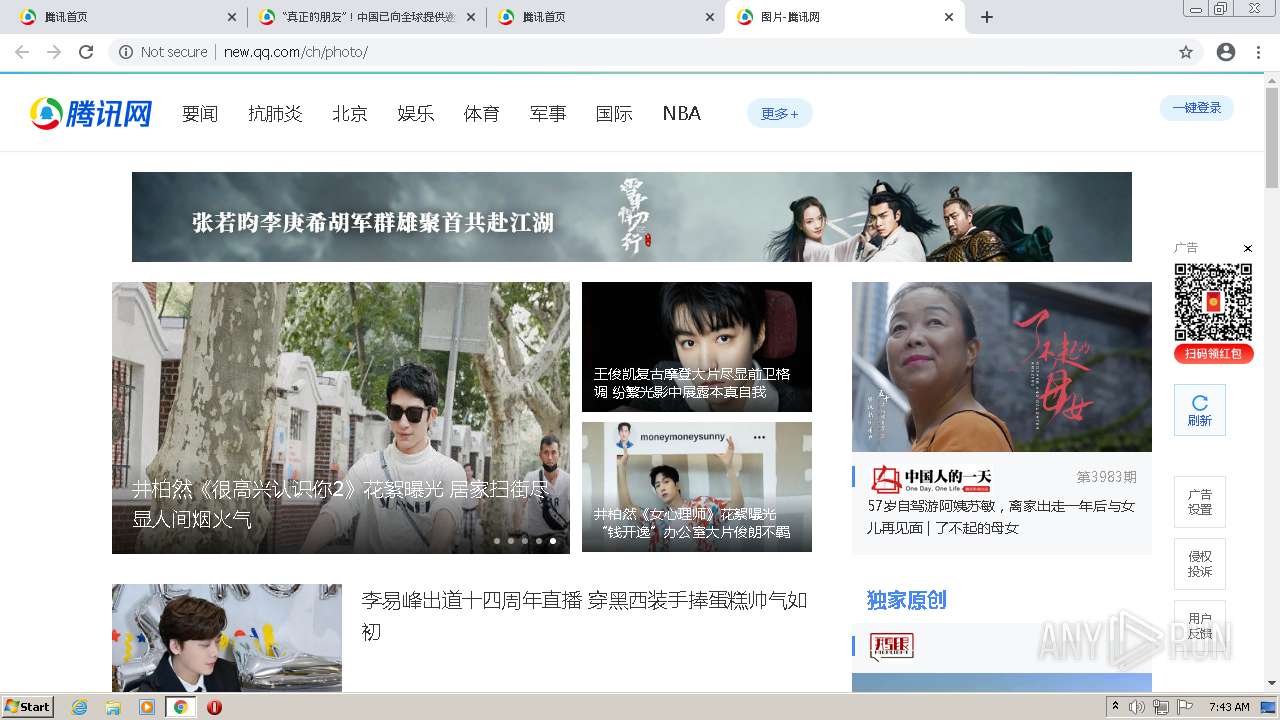1280x720 pixels.
Task: Click the taskbar clock 7:43 AM
Action: pyautogui.click(x=1229, y=707)
